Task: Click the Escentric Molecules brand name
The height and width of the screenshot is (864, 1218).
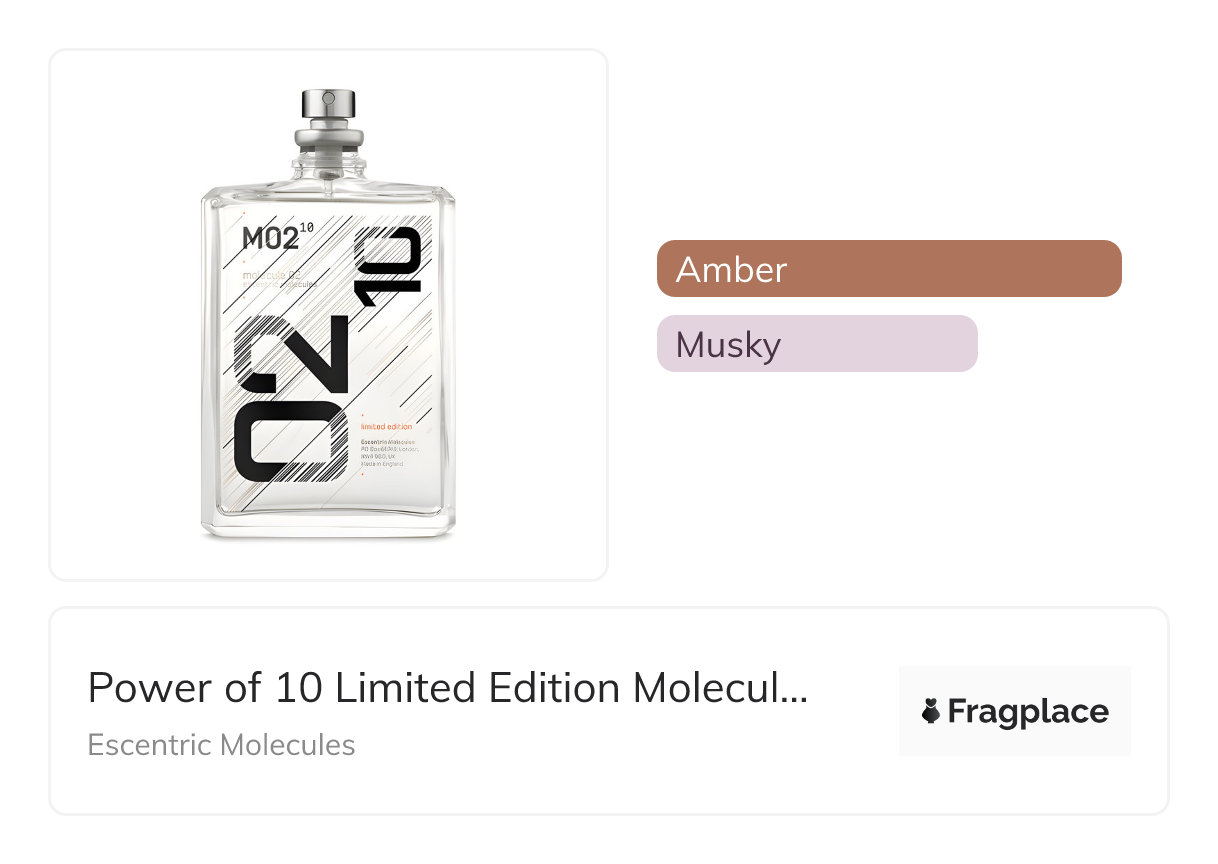Action: tap(221, 745)
